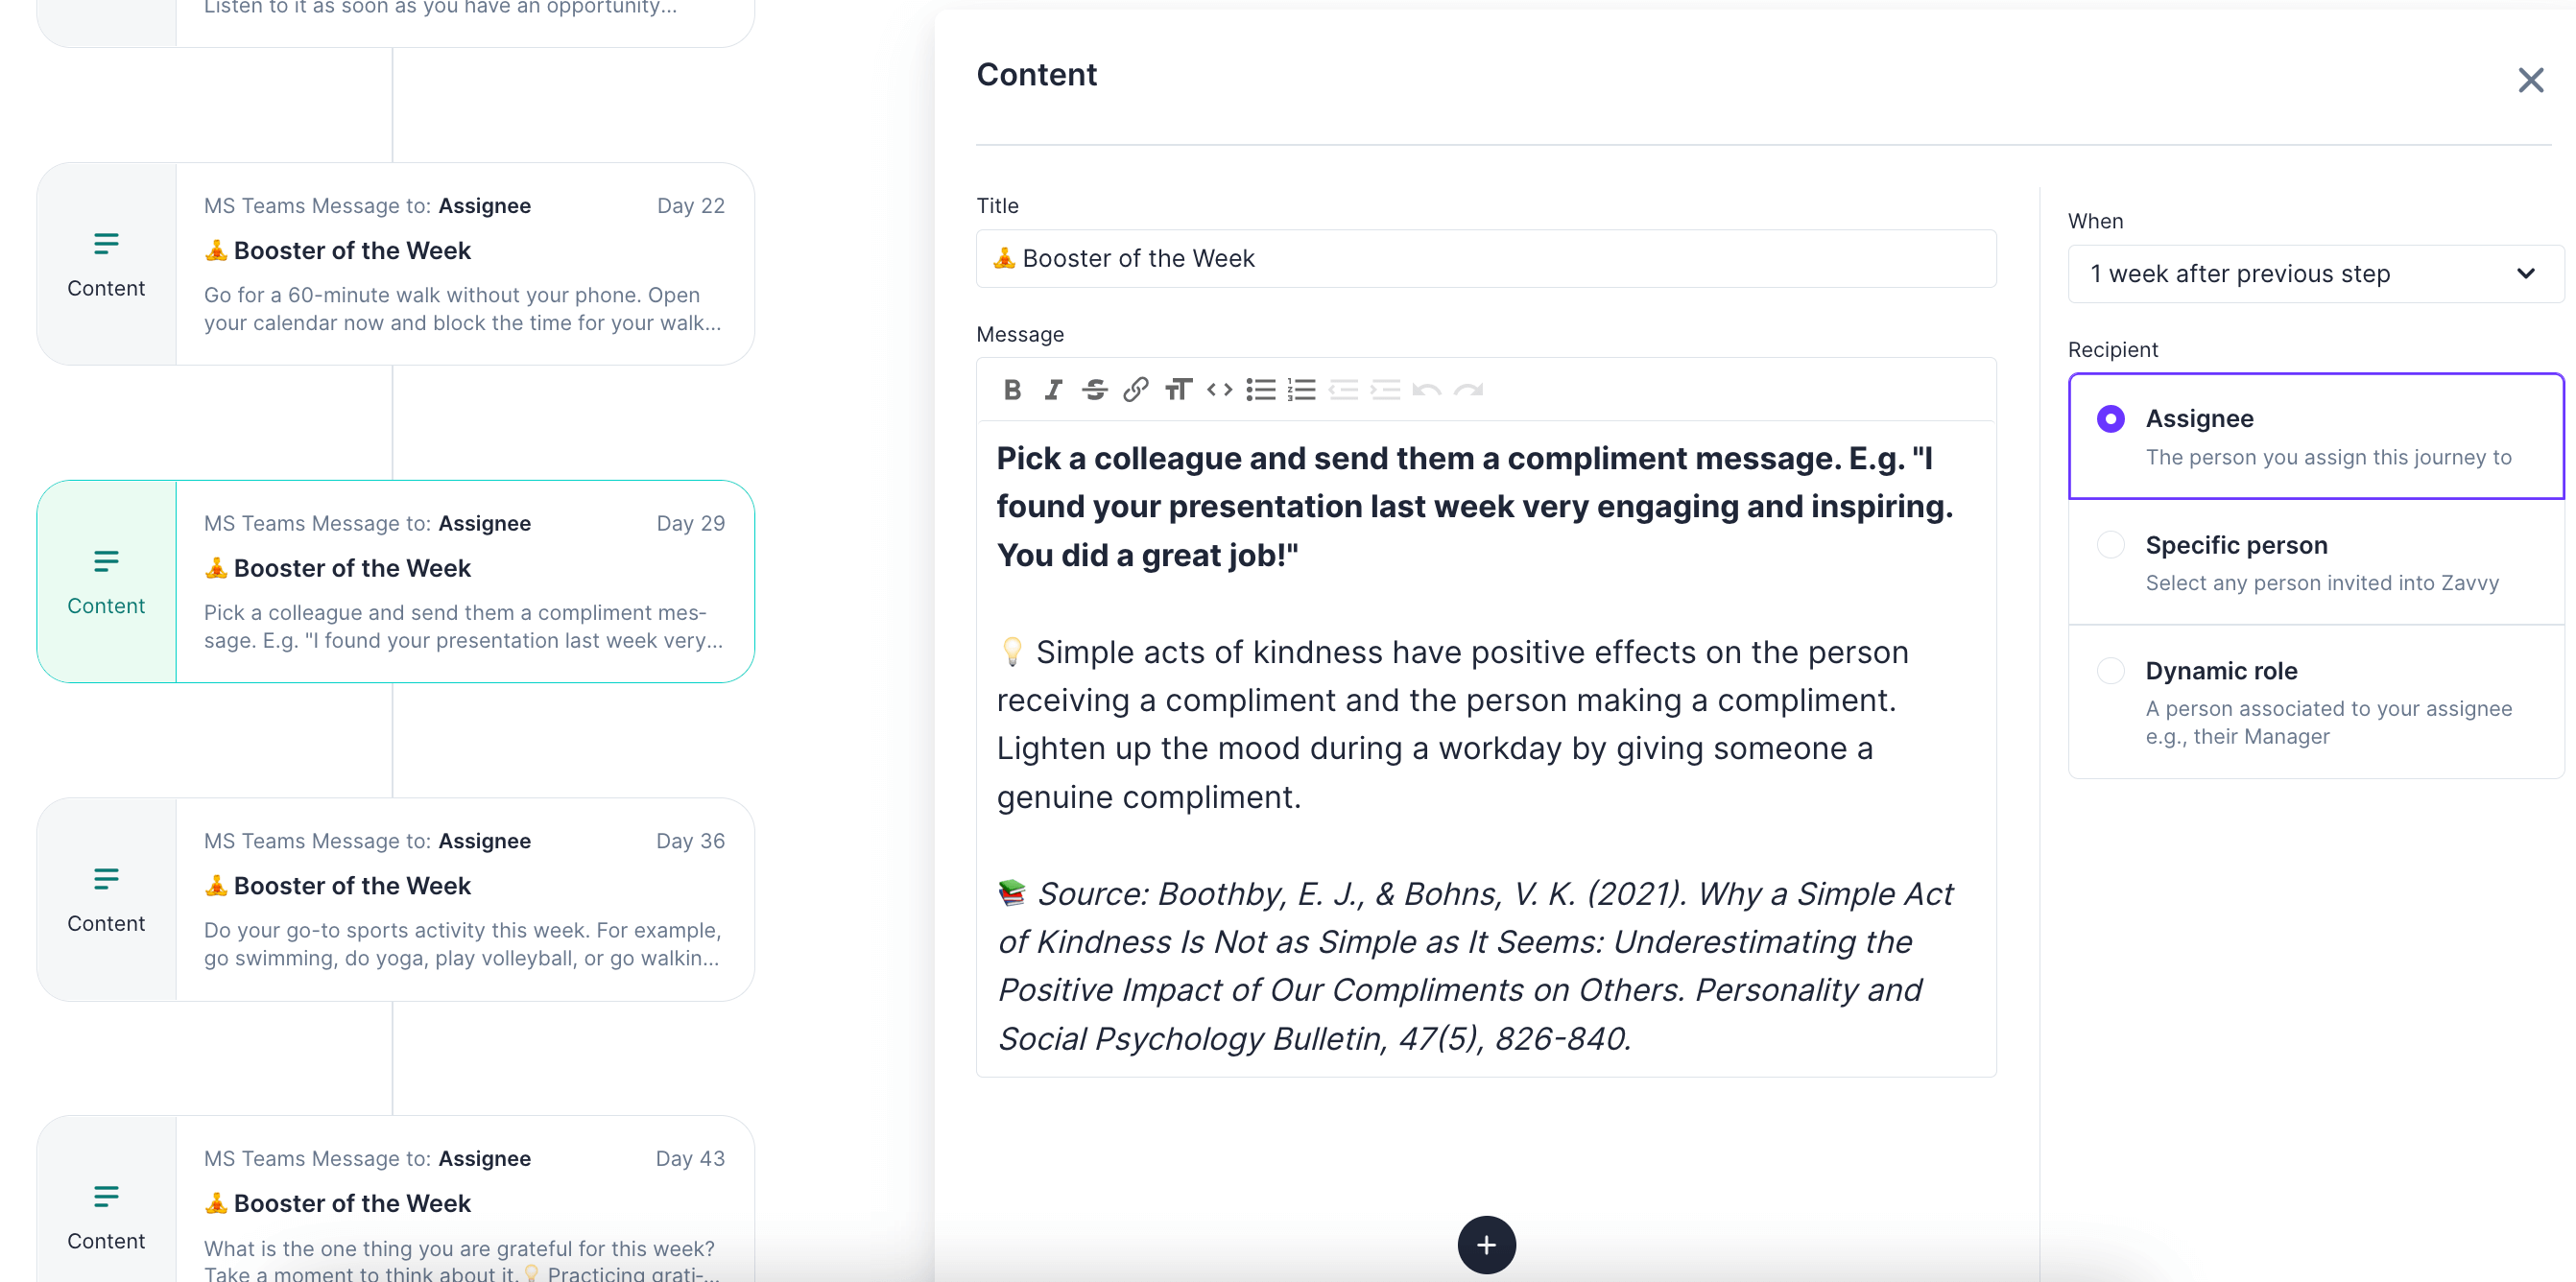This screenshot has width=2576, height=1282.
Task: Apply strikethrough formatting in the editor
Action: (1095, 390)
